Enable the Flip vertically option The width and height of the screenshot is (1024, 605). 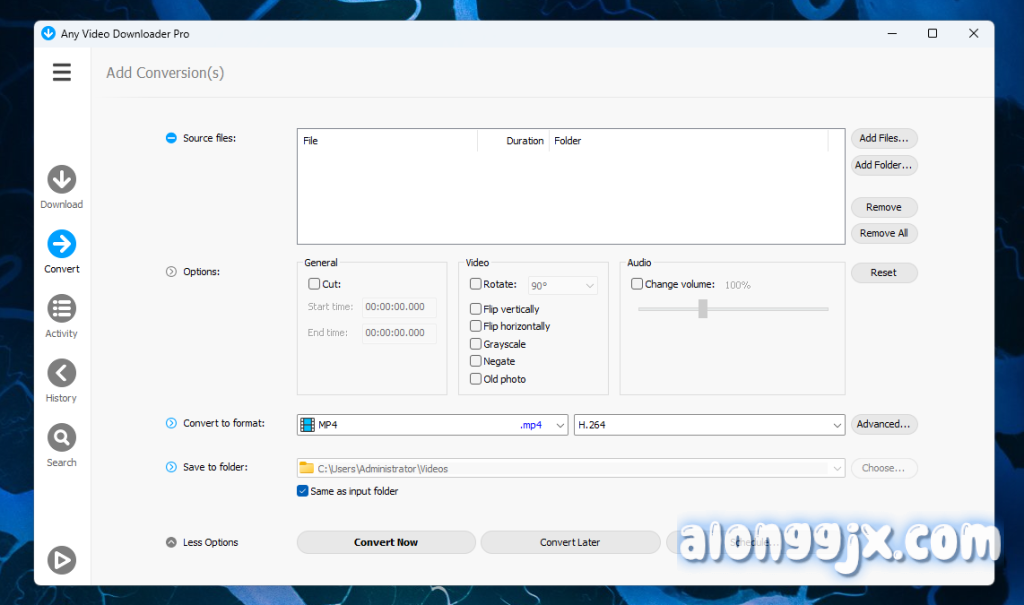(477, 309)
